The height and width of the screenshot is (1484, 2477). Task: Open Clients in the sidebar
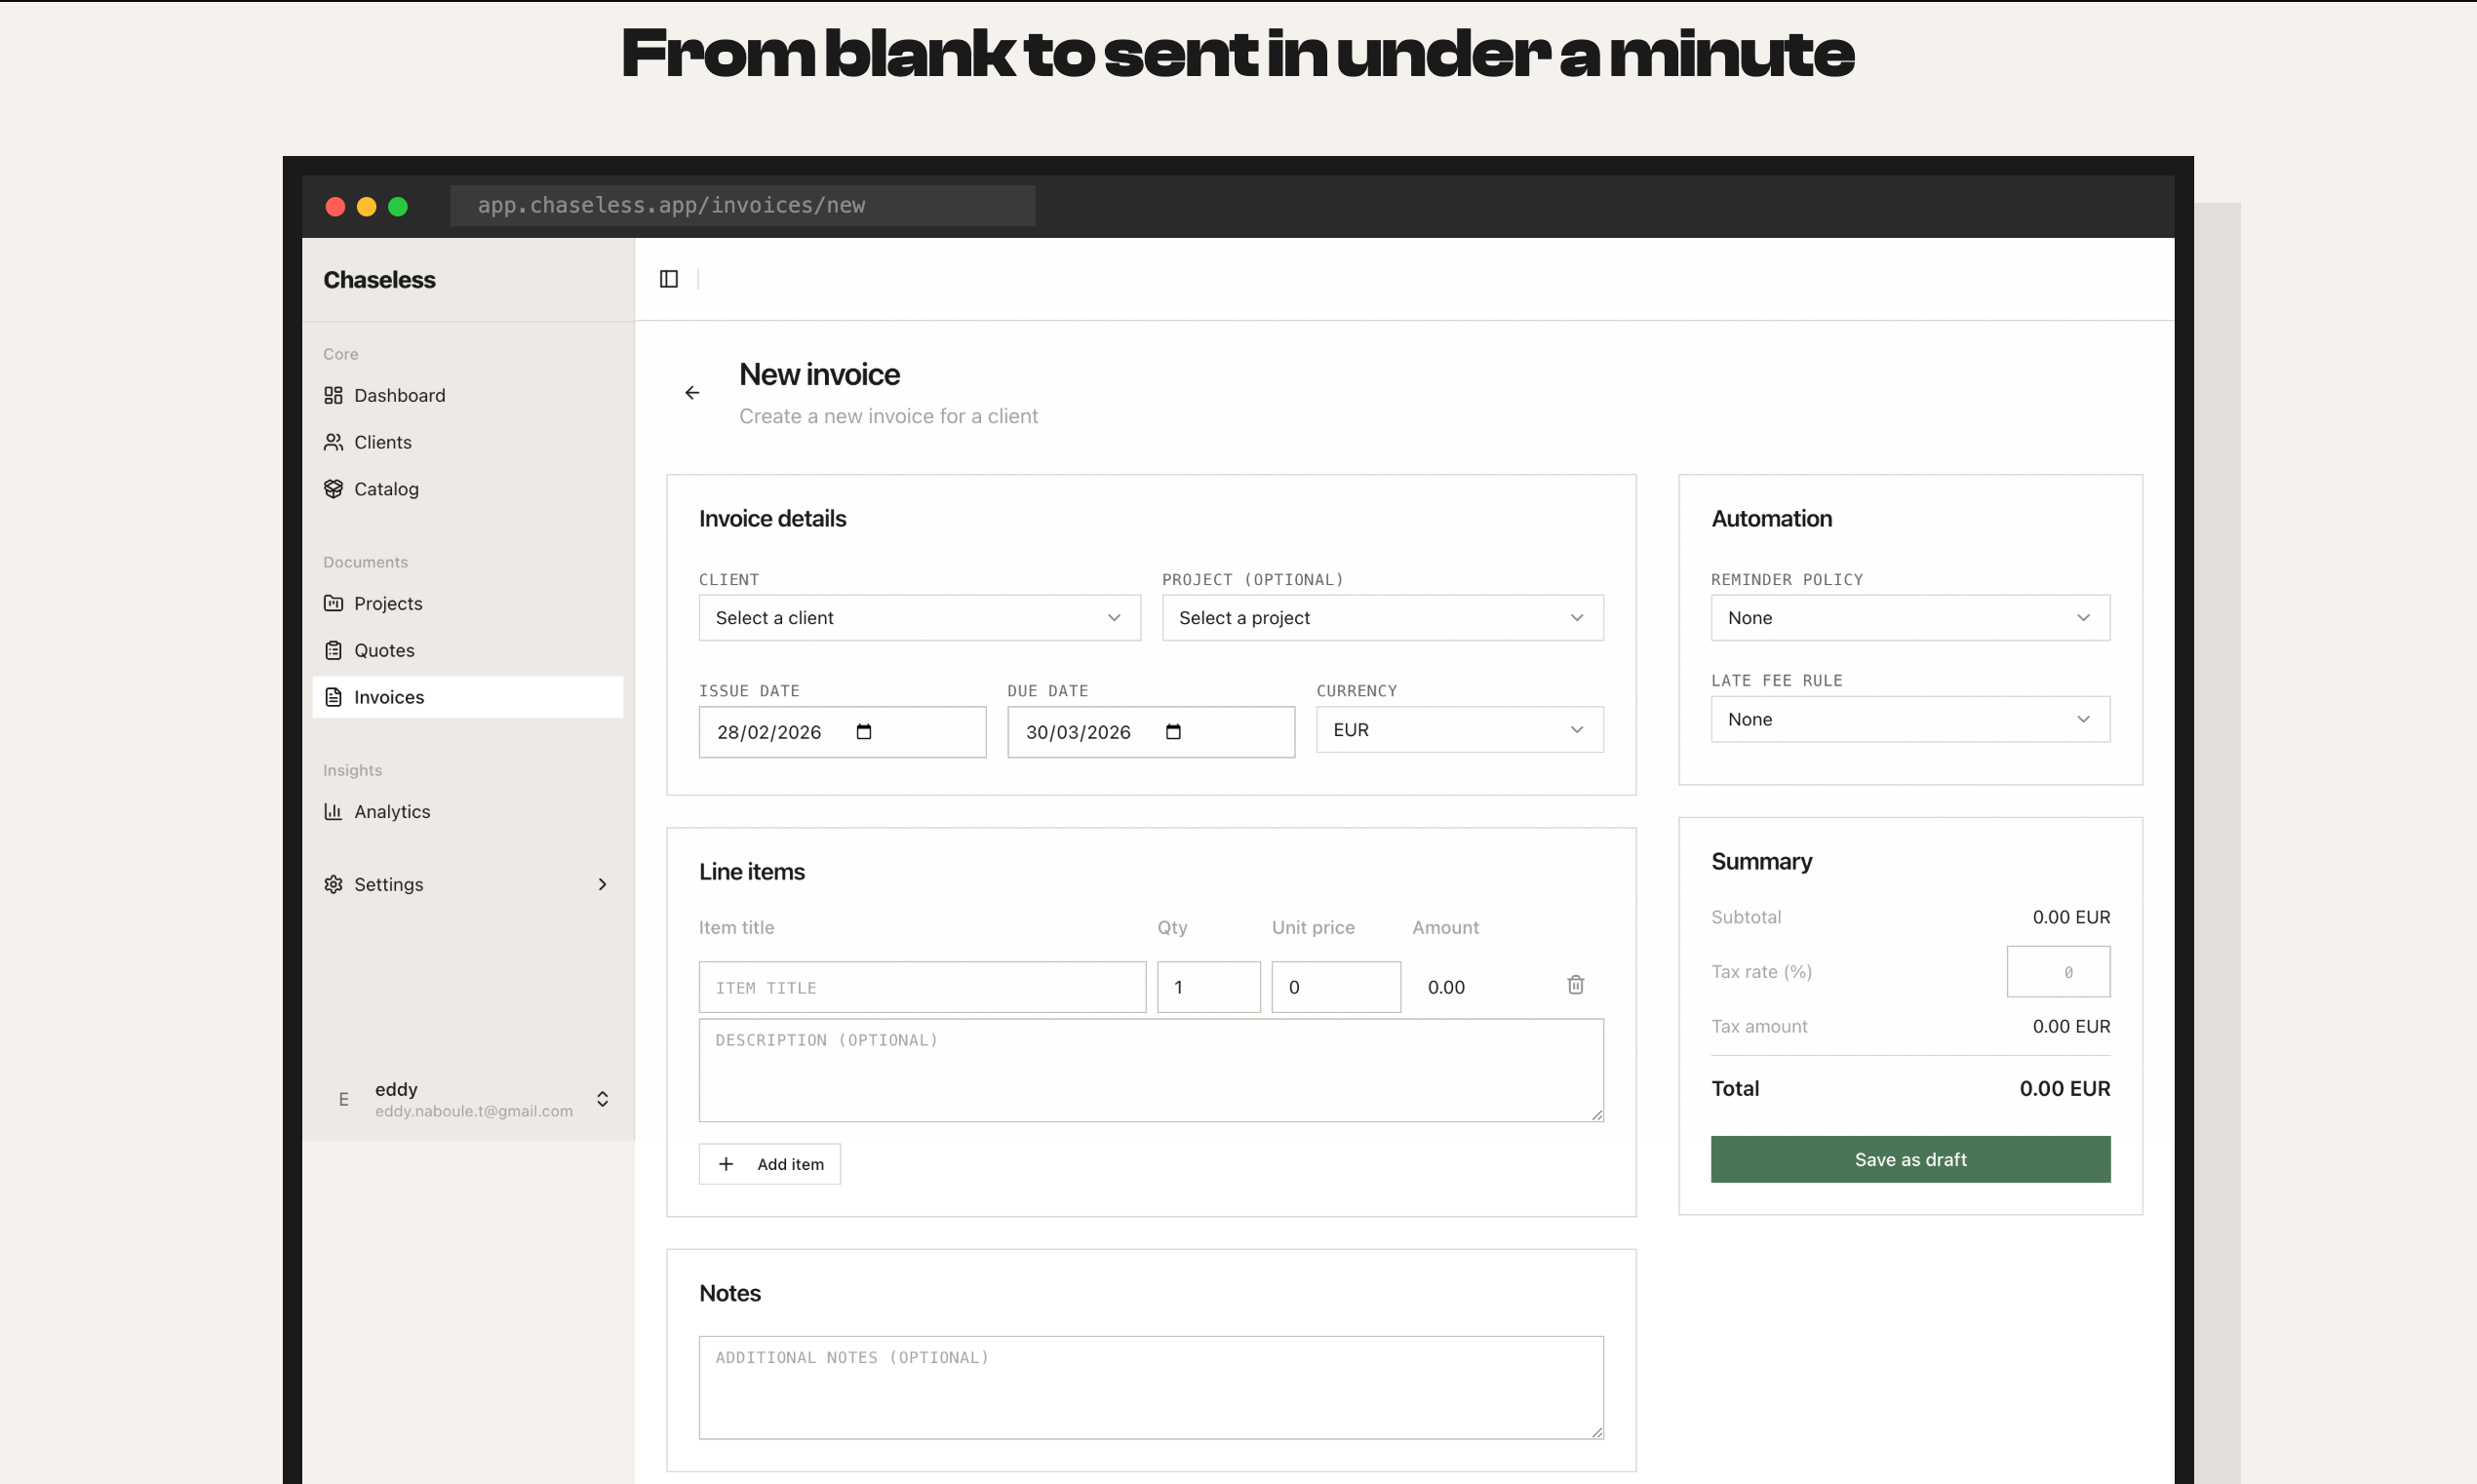click(382, 442)
